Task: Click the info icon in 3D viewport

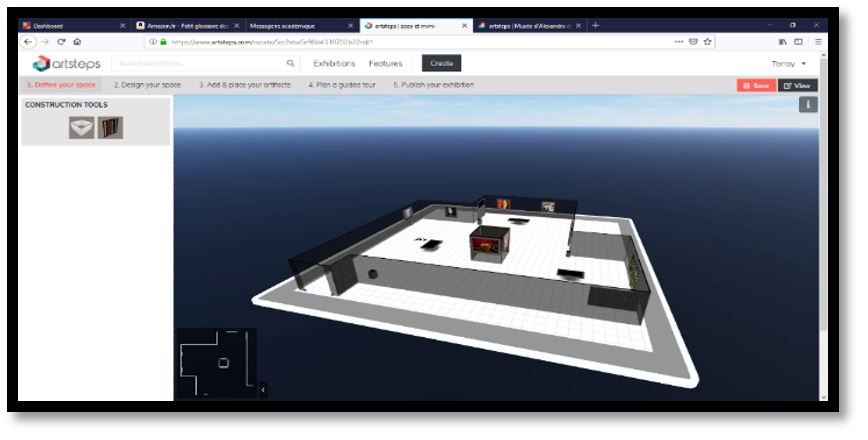Action: tap(808, 105)
